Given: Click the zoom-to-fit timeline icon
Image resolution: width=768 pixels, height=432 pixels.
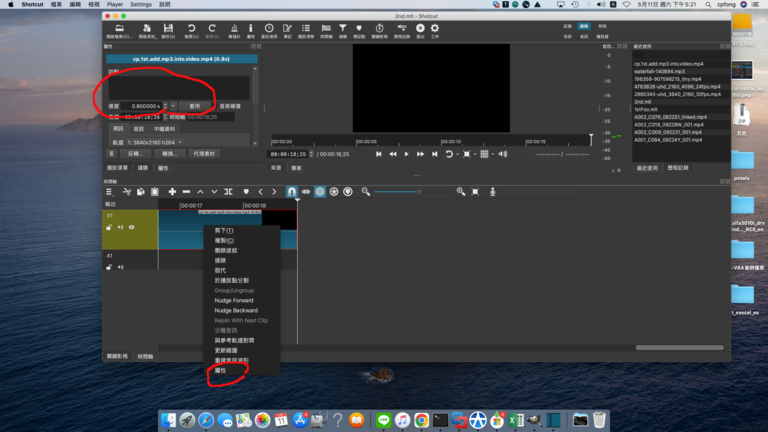Looking at the screenshot, I should point(476,191).
